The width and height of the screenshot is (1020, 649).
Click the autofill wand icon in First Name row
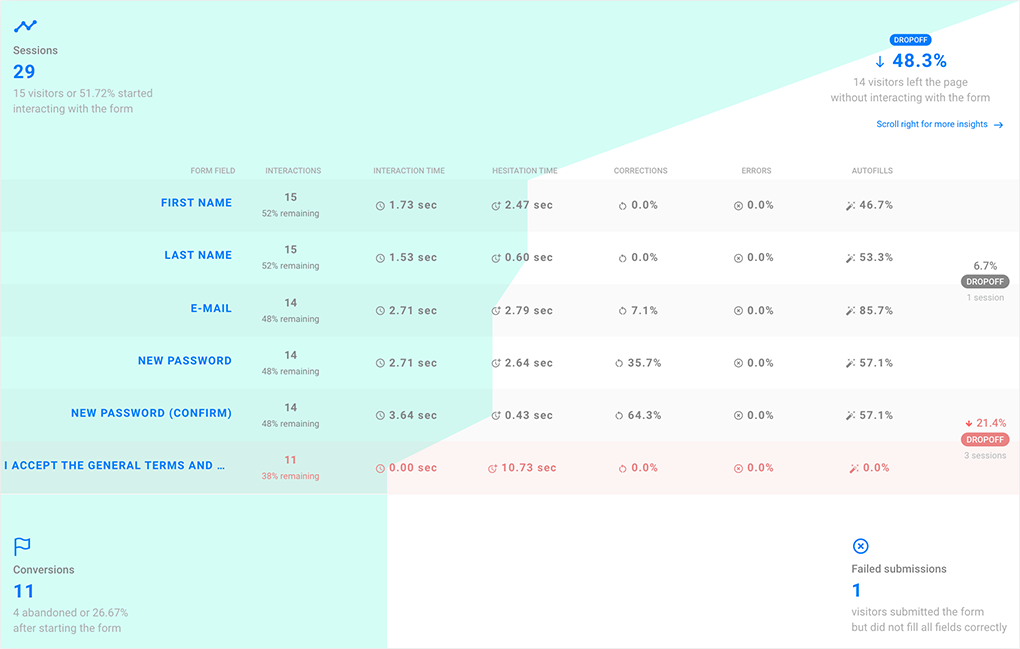tap(850, 205)
